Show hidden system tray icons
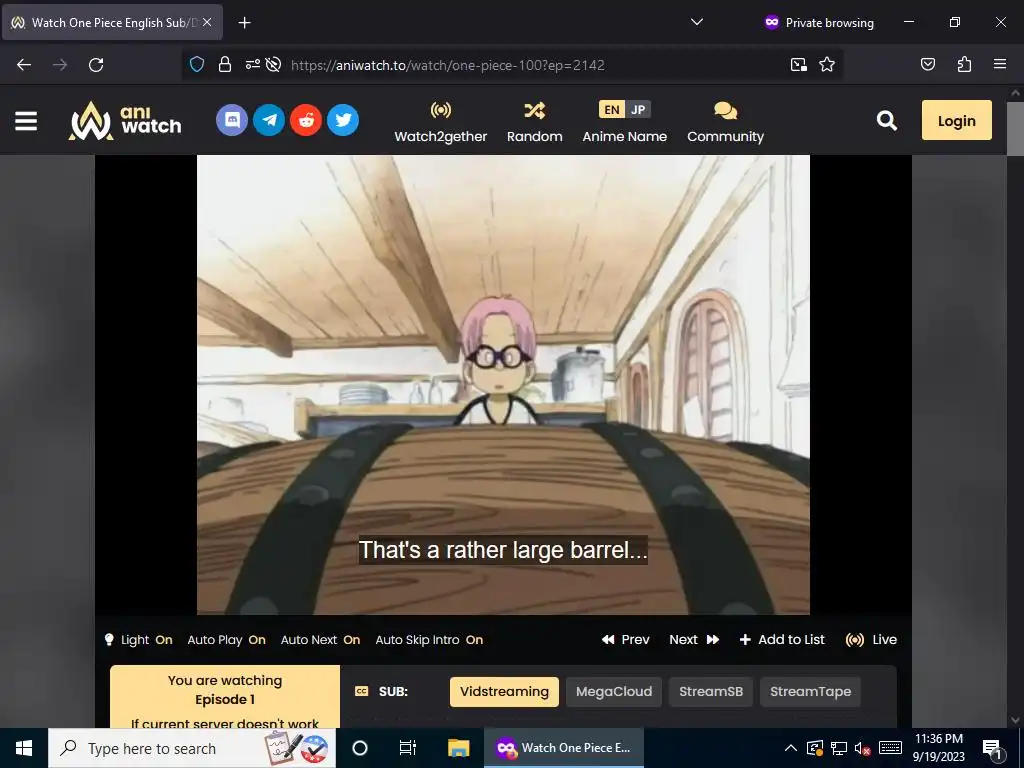Image resolution: width=1024 pixels, height=768 pixels. [x=790, y=748]
